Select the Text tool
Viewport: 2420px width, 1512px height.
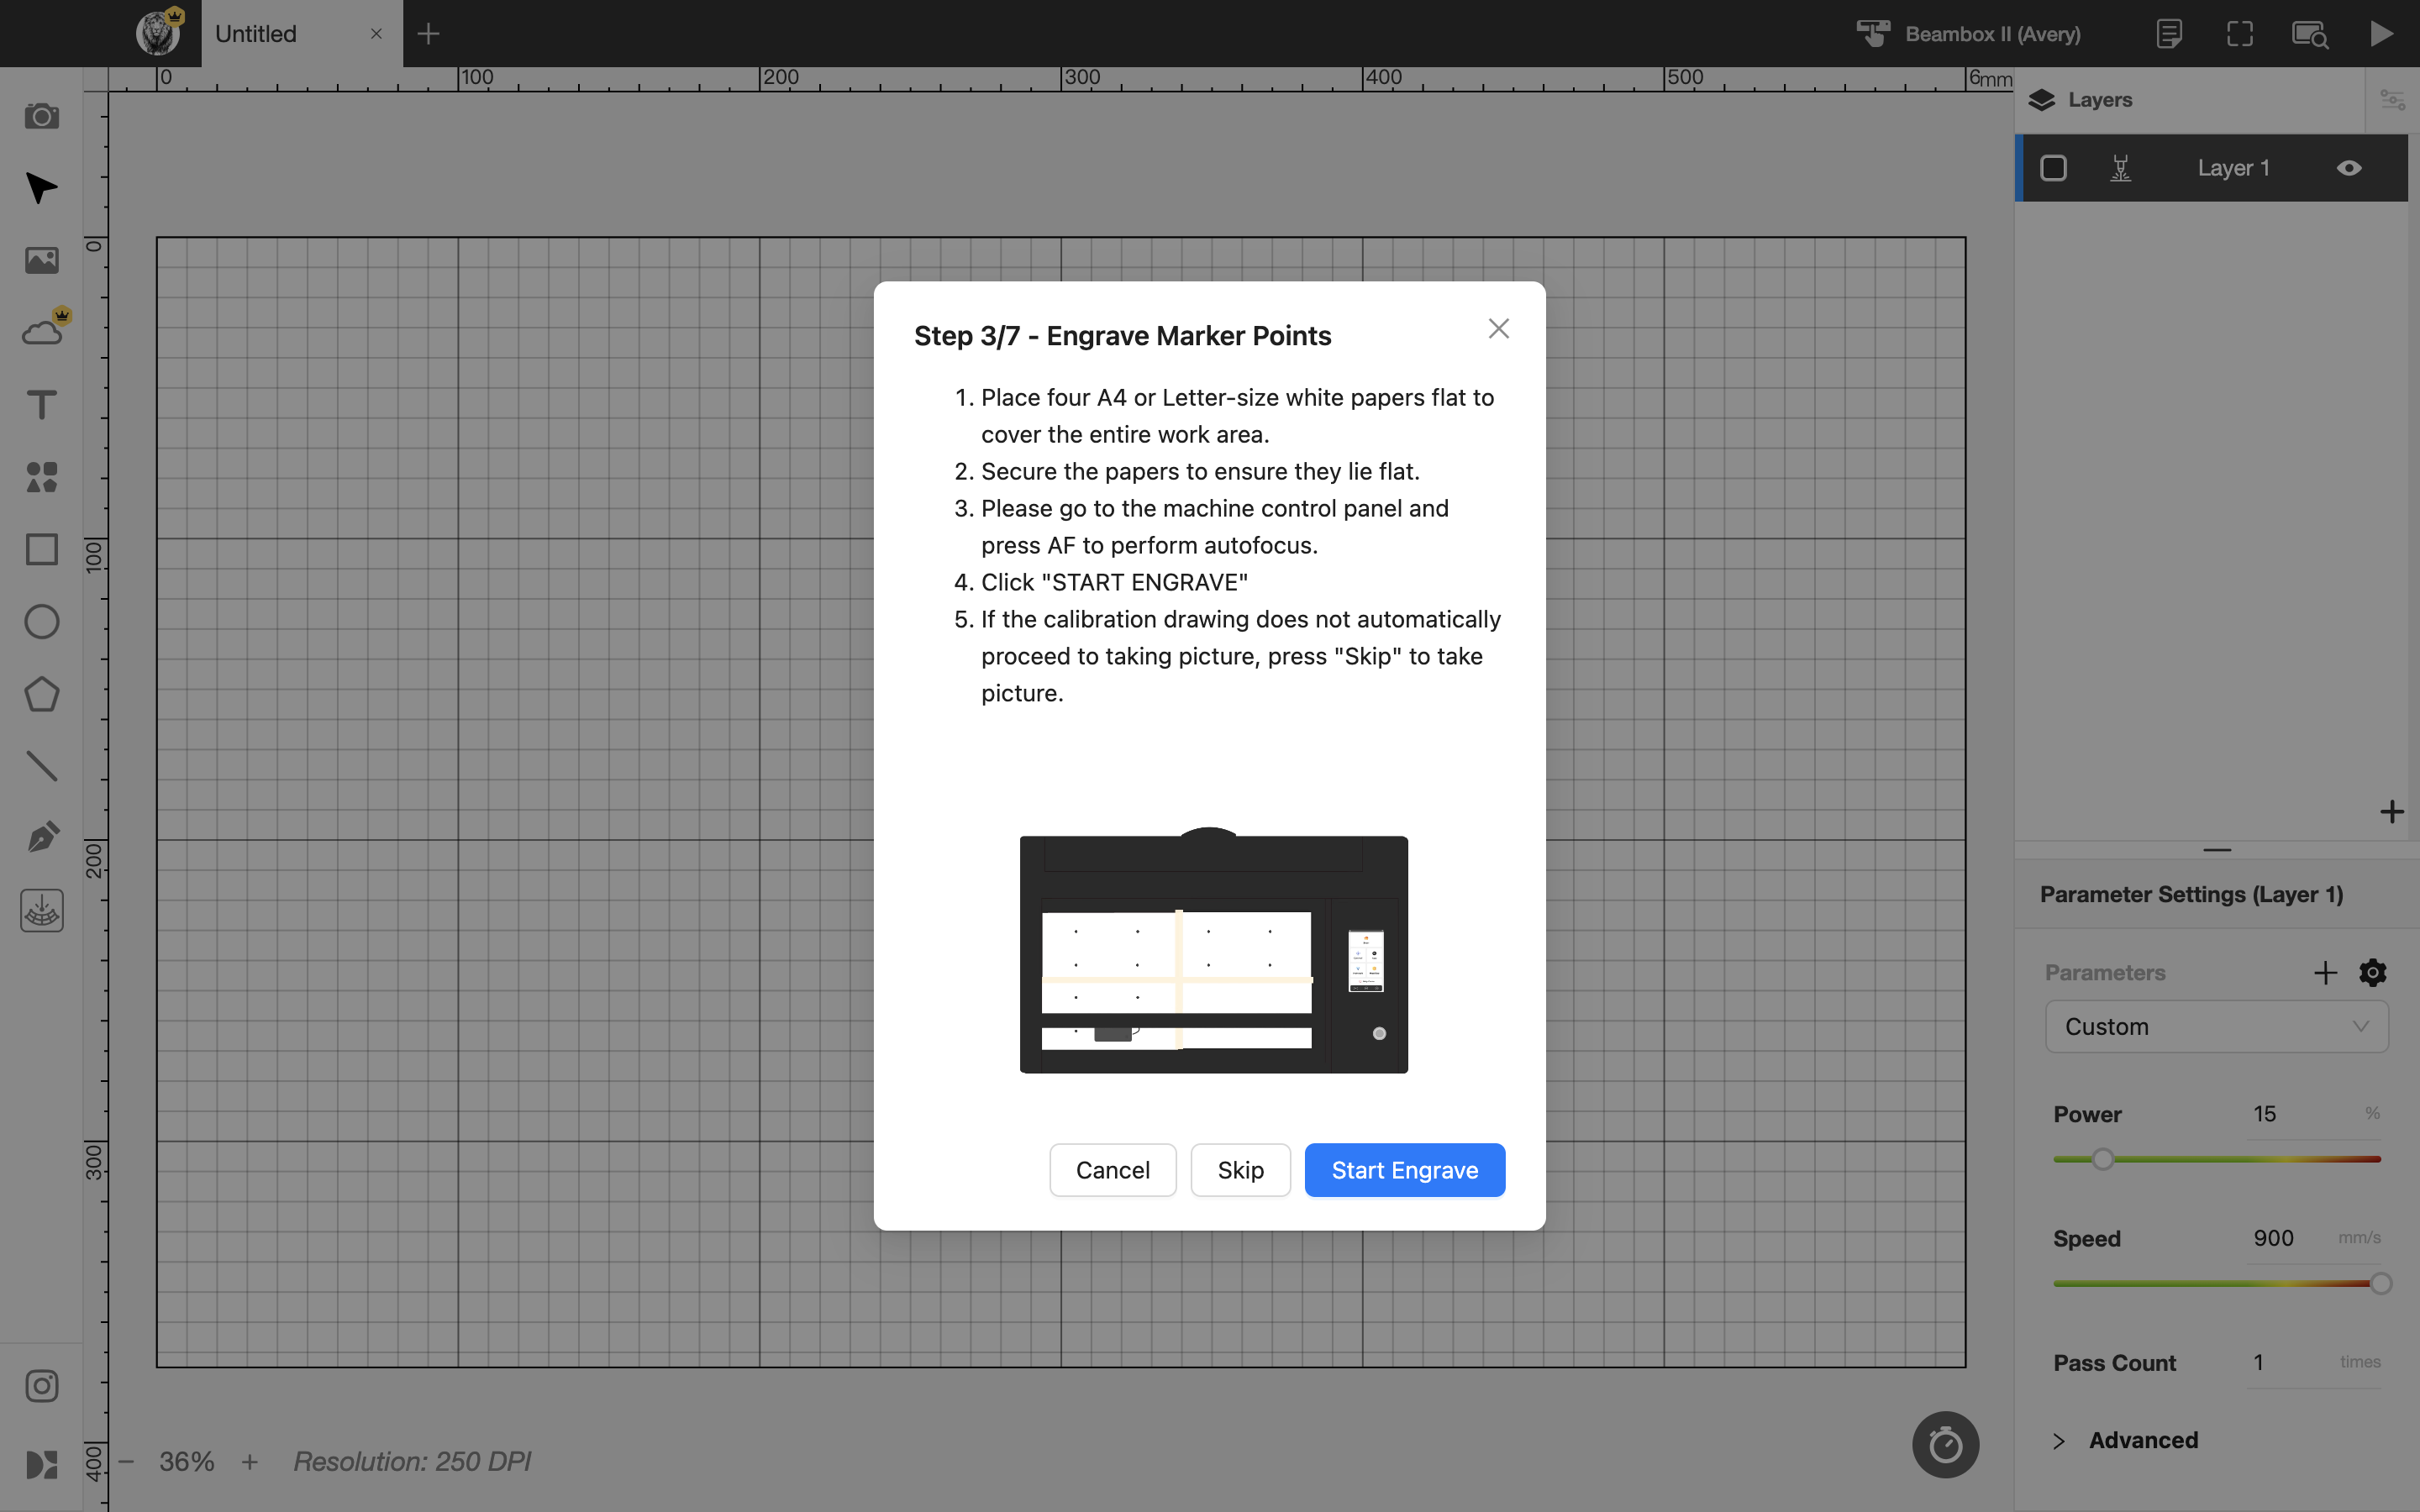[x=41, y=405]
